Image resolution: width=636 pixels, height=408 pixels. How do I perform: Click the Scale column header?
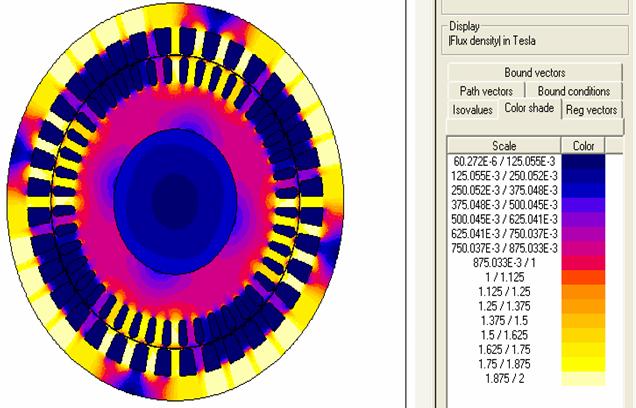point(504,146)
